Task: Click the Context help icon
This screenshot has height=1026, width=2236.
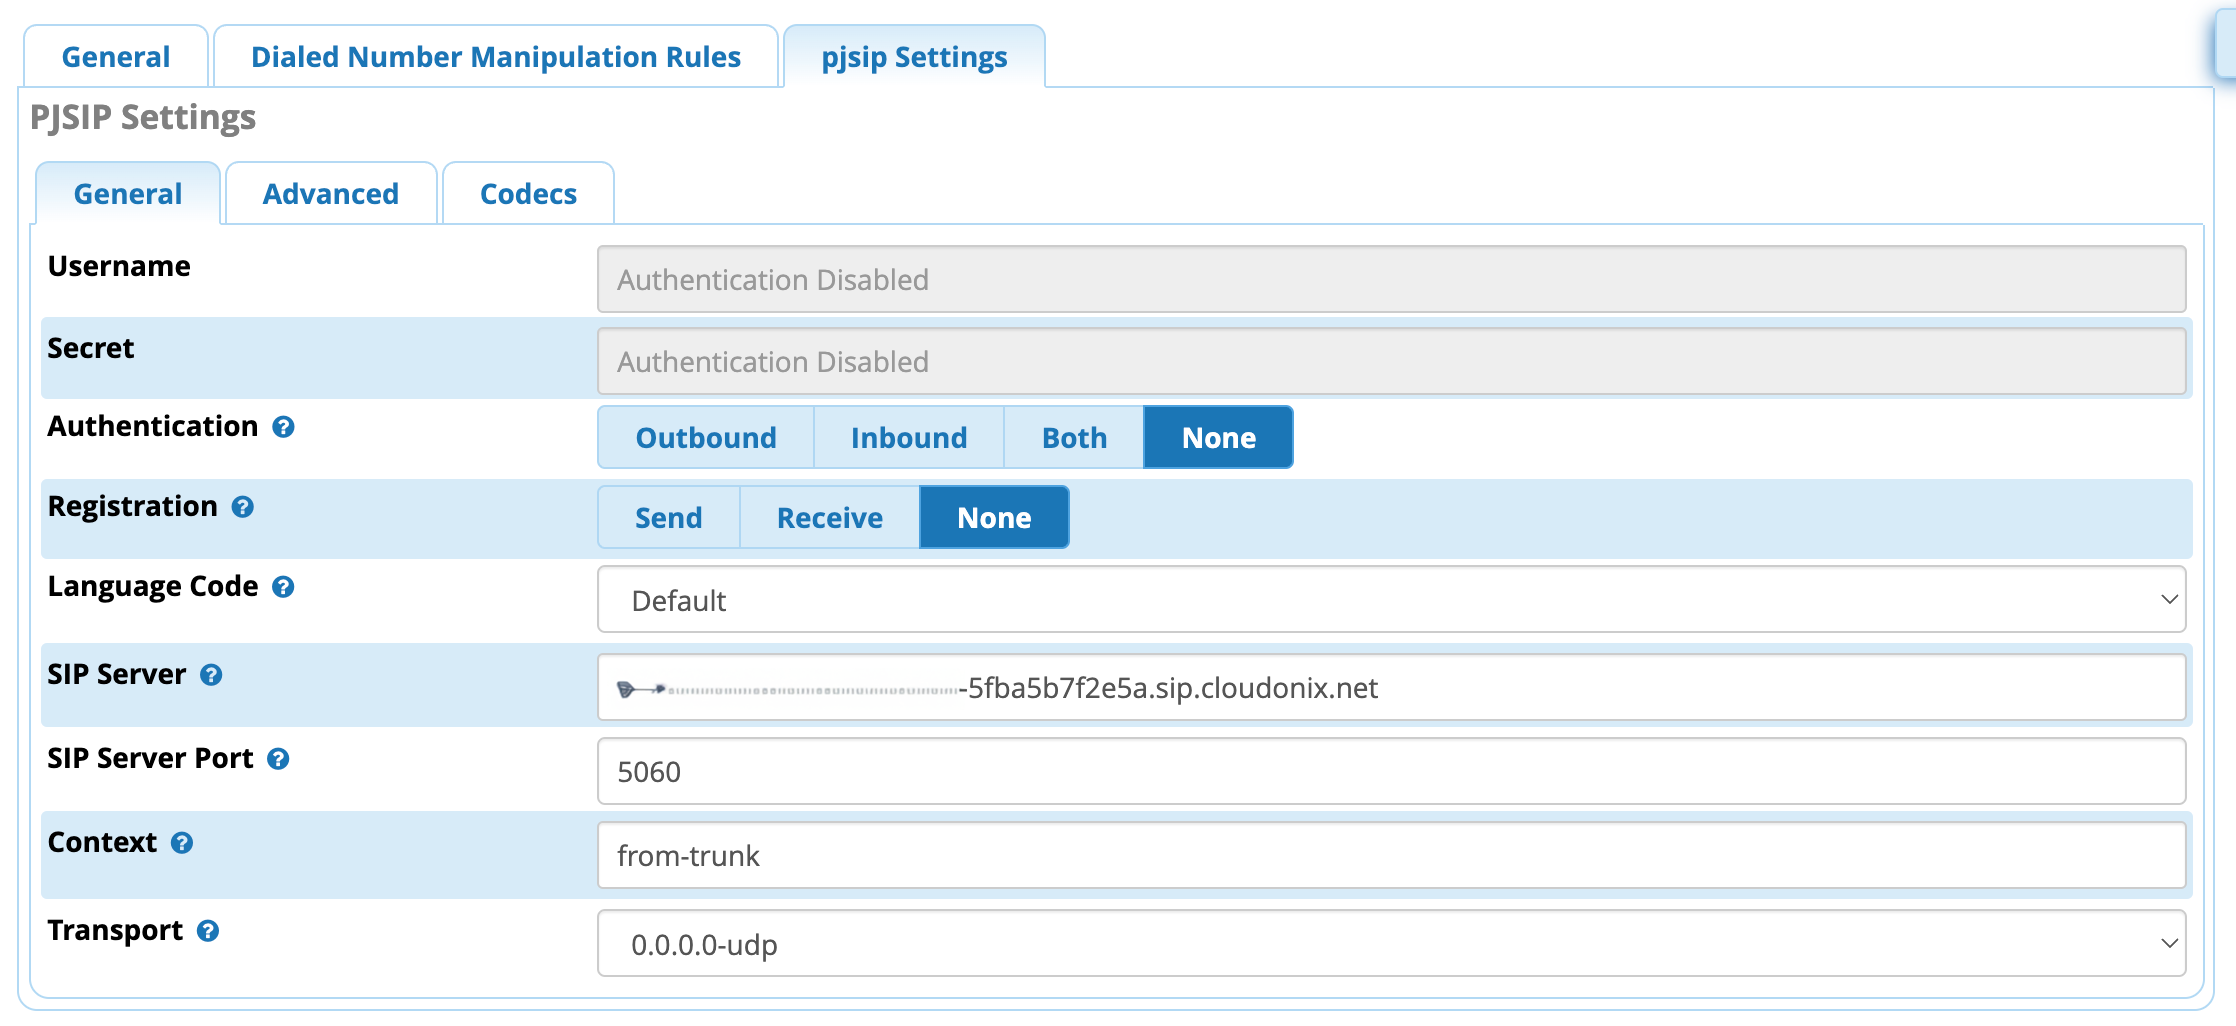Action: 181,843
